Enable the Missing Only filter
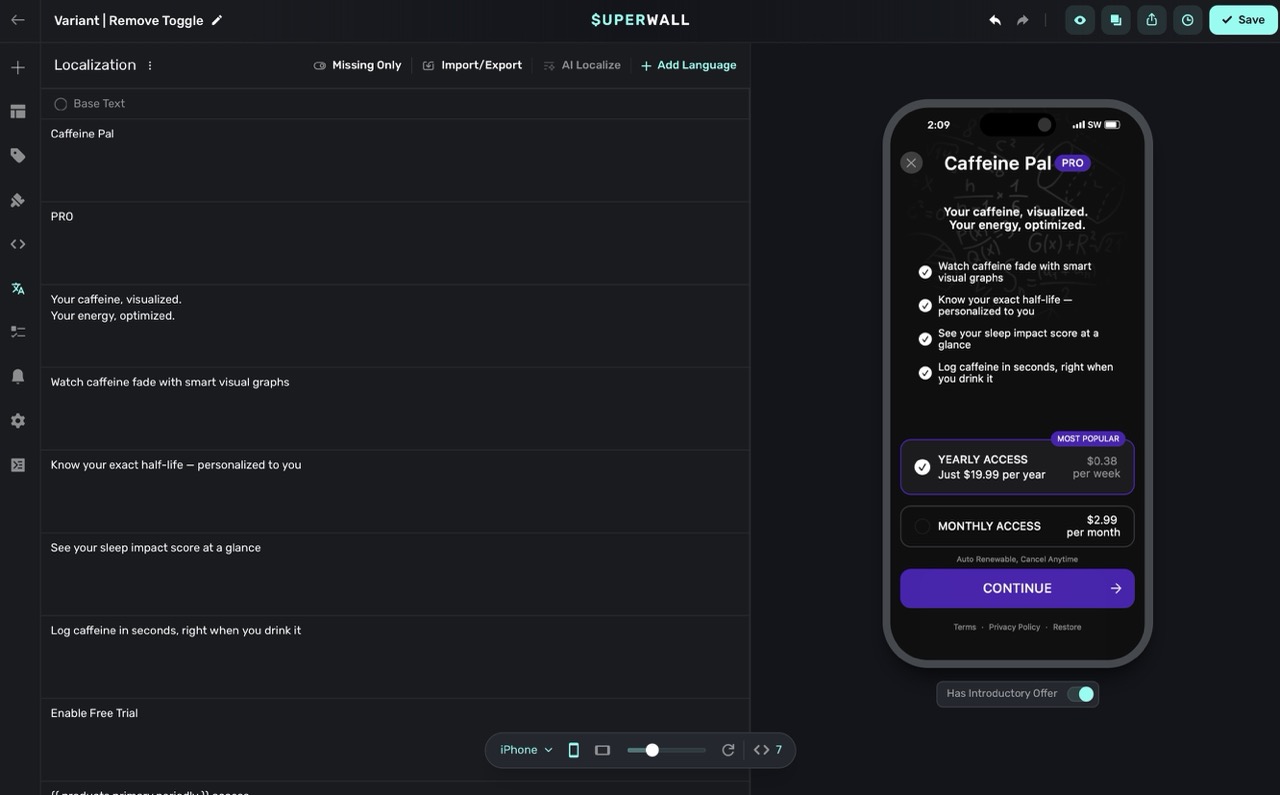 tap(357, 64)
